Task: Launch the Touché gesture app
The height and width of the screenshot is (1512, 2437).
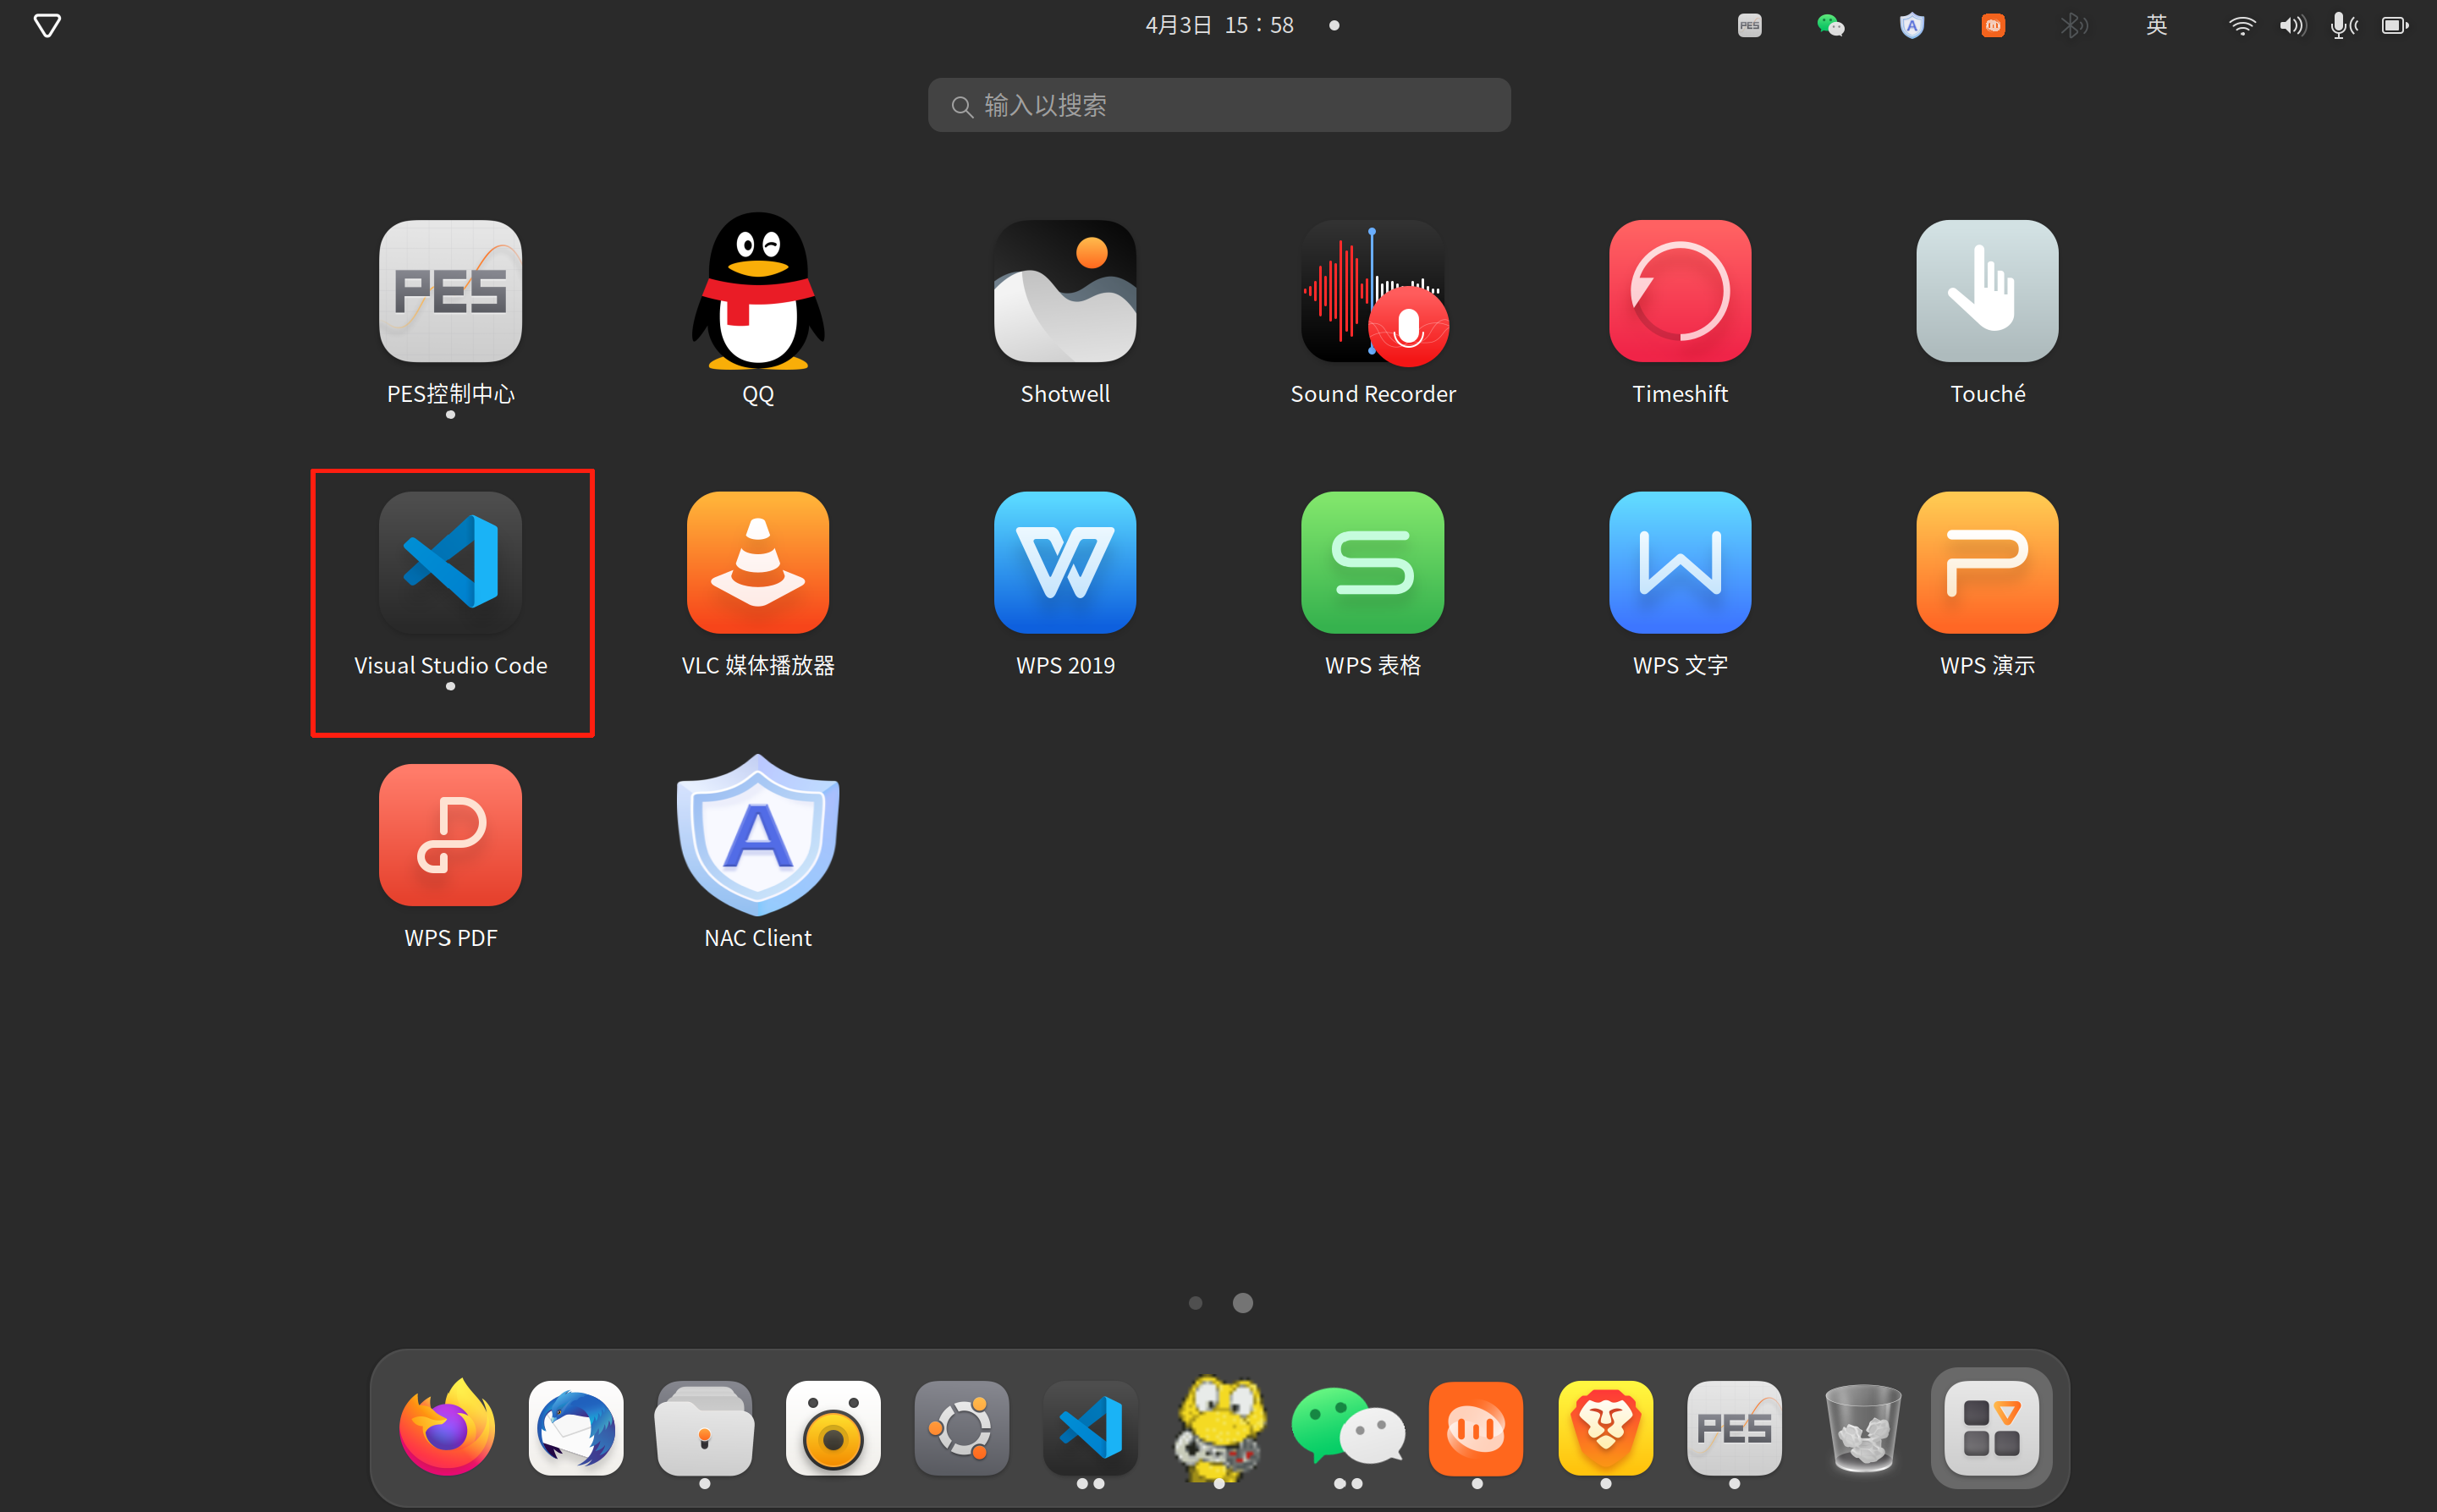Action: pyautogui.click(x=1986, y=291)
